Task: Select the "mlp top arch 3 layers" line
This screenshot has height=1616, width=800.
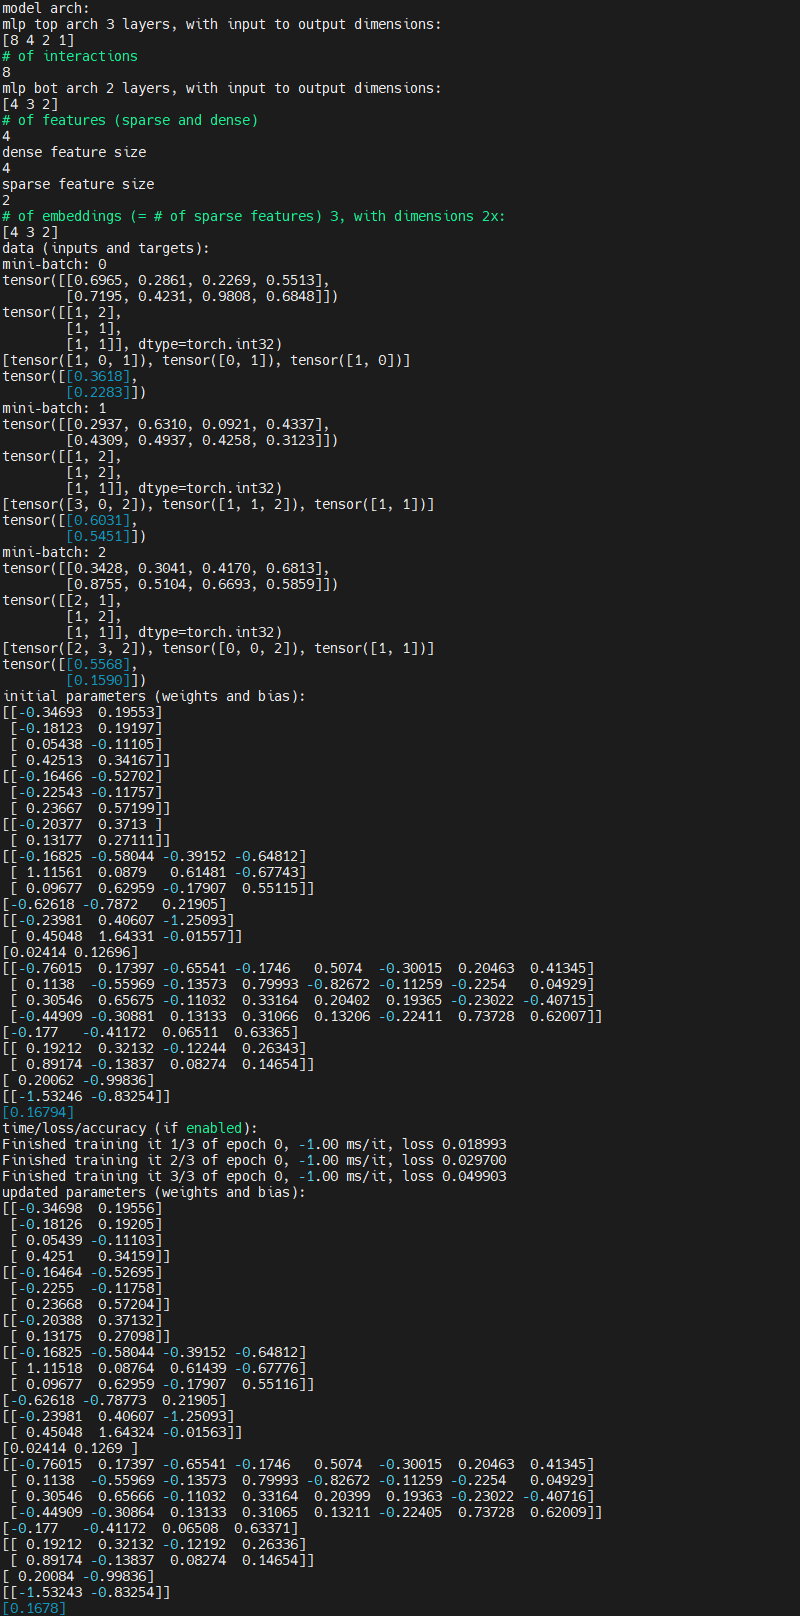Action: click(x=220, y=24)
